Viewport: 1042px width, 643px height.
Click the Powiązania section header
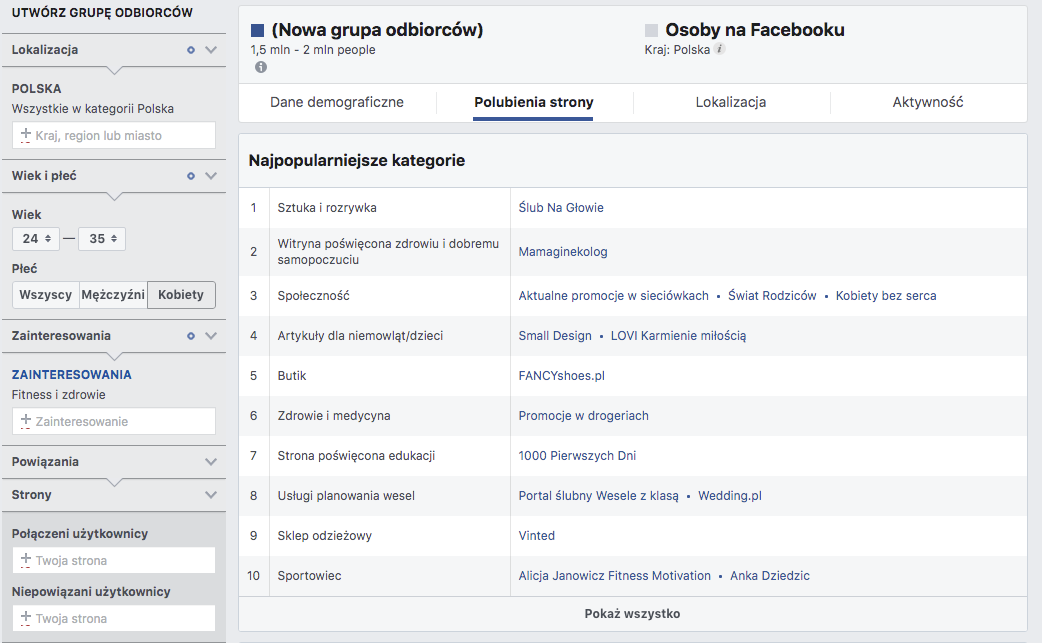[114, 462]
